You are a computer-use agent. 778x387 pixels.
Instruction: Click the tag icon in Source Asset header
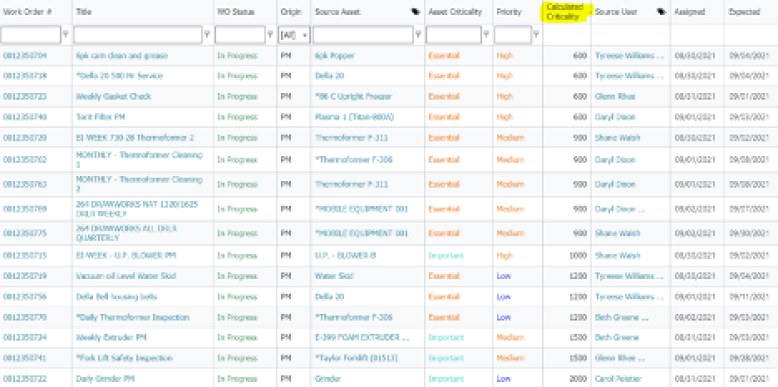(416, 12)
